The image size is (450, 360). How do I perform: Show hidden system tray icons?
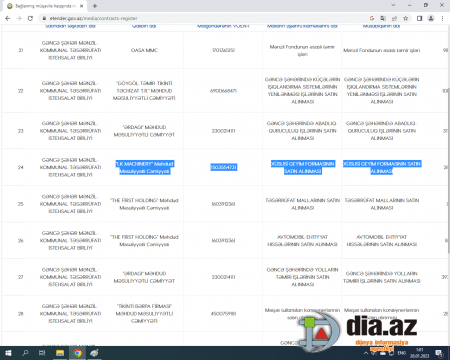pos(366,353)
